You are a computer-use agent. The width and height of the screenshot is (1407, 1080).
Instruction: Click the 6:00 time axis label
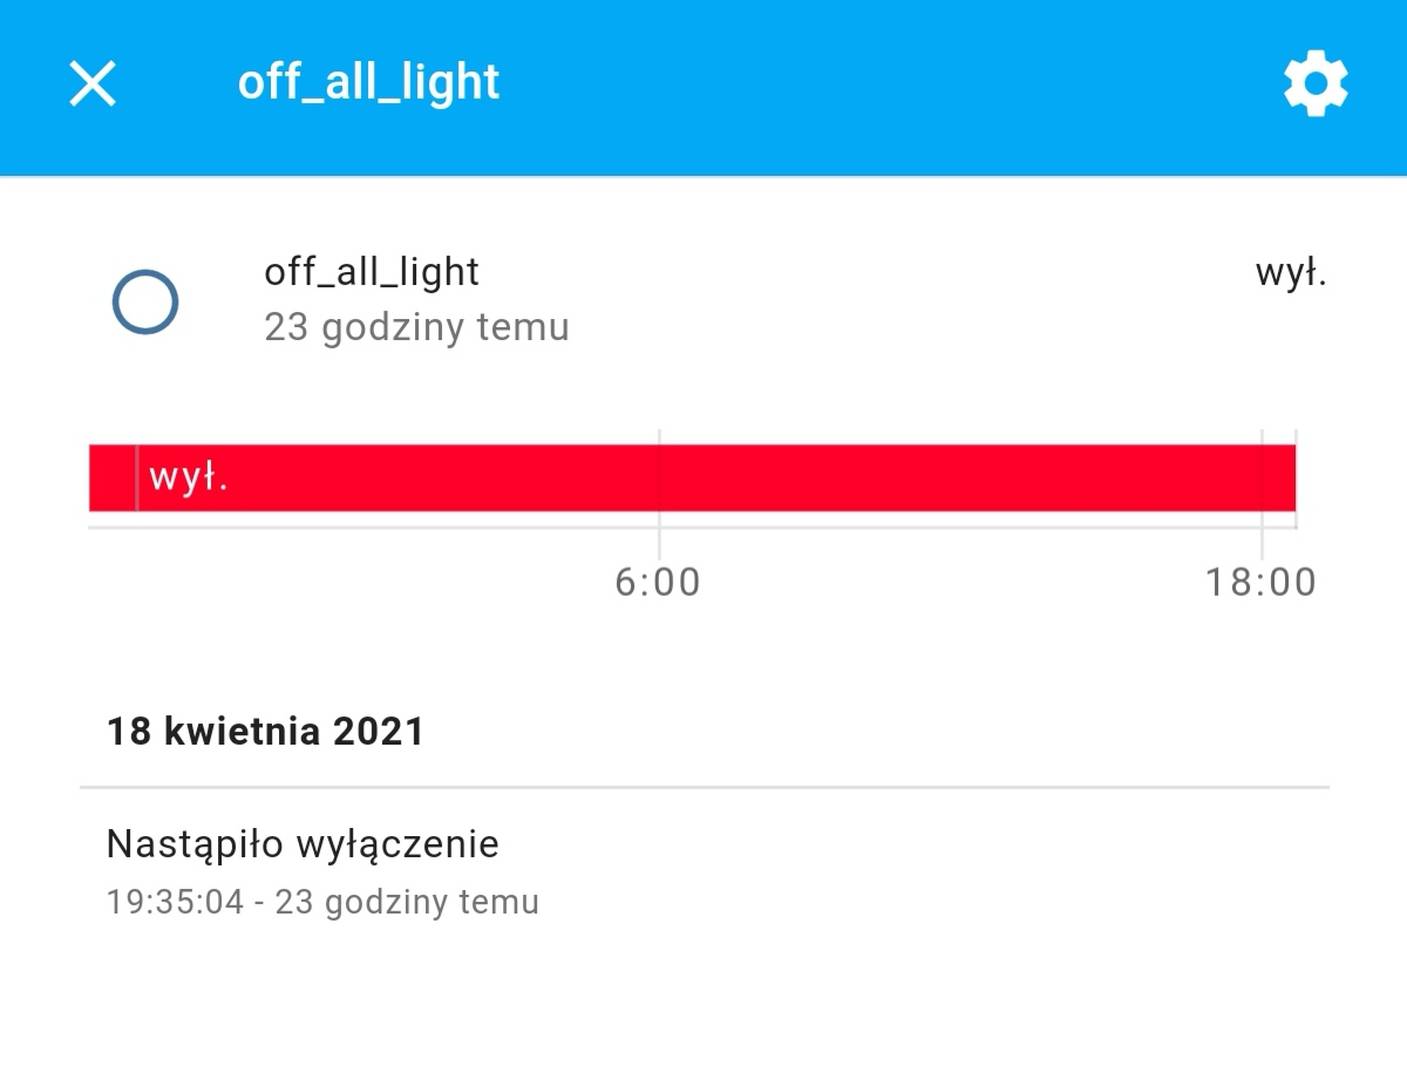658,582
